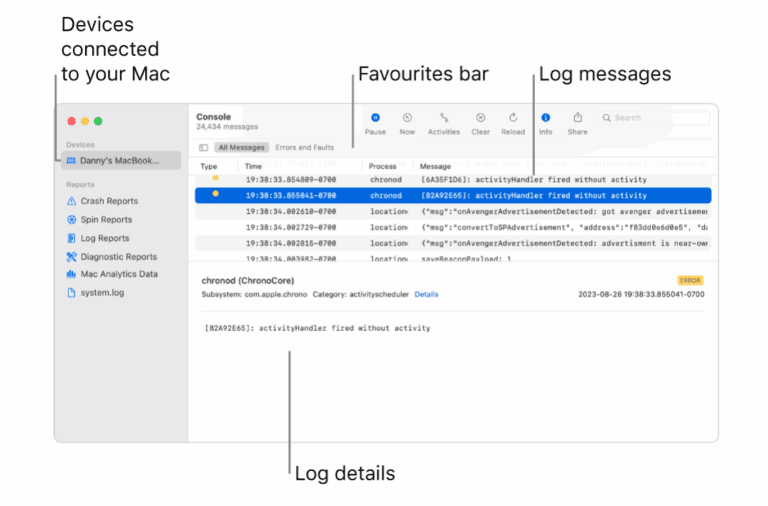Reload the Console log list

point(512,118)
